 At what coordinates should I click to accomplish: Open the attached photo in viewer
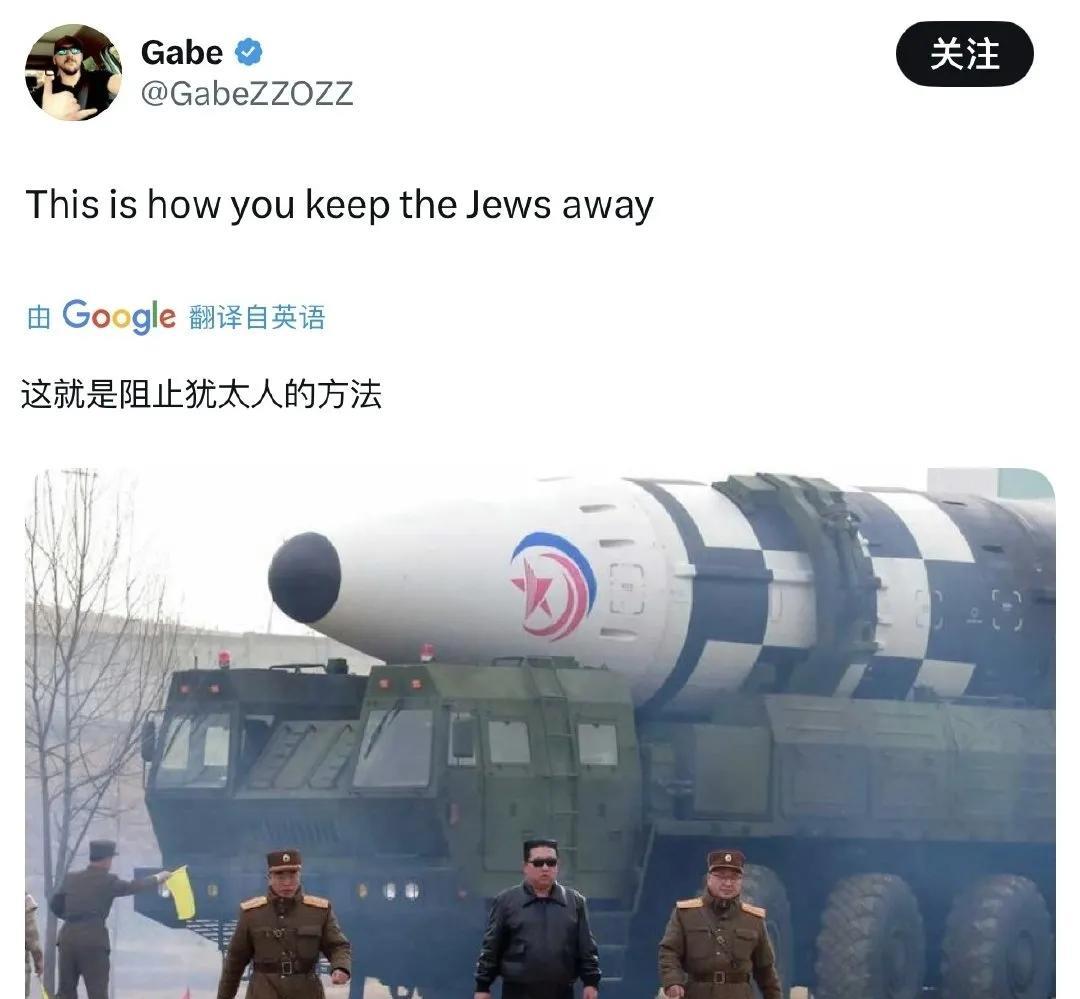[x=540, y=734]
